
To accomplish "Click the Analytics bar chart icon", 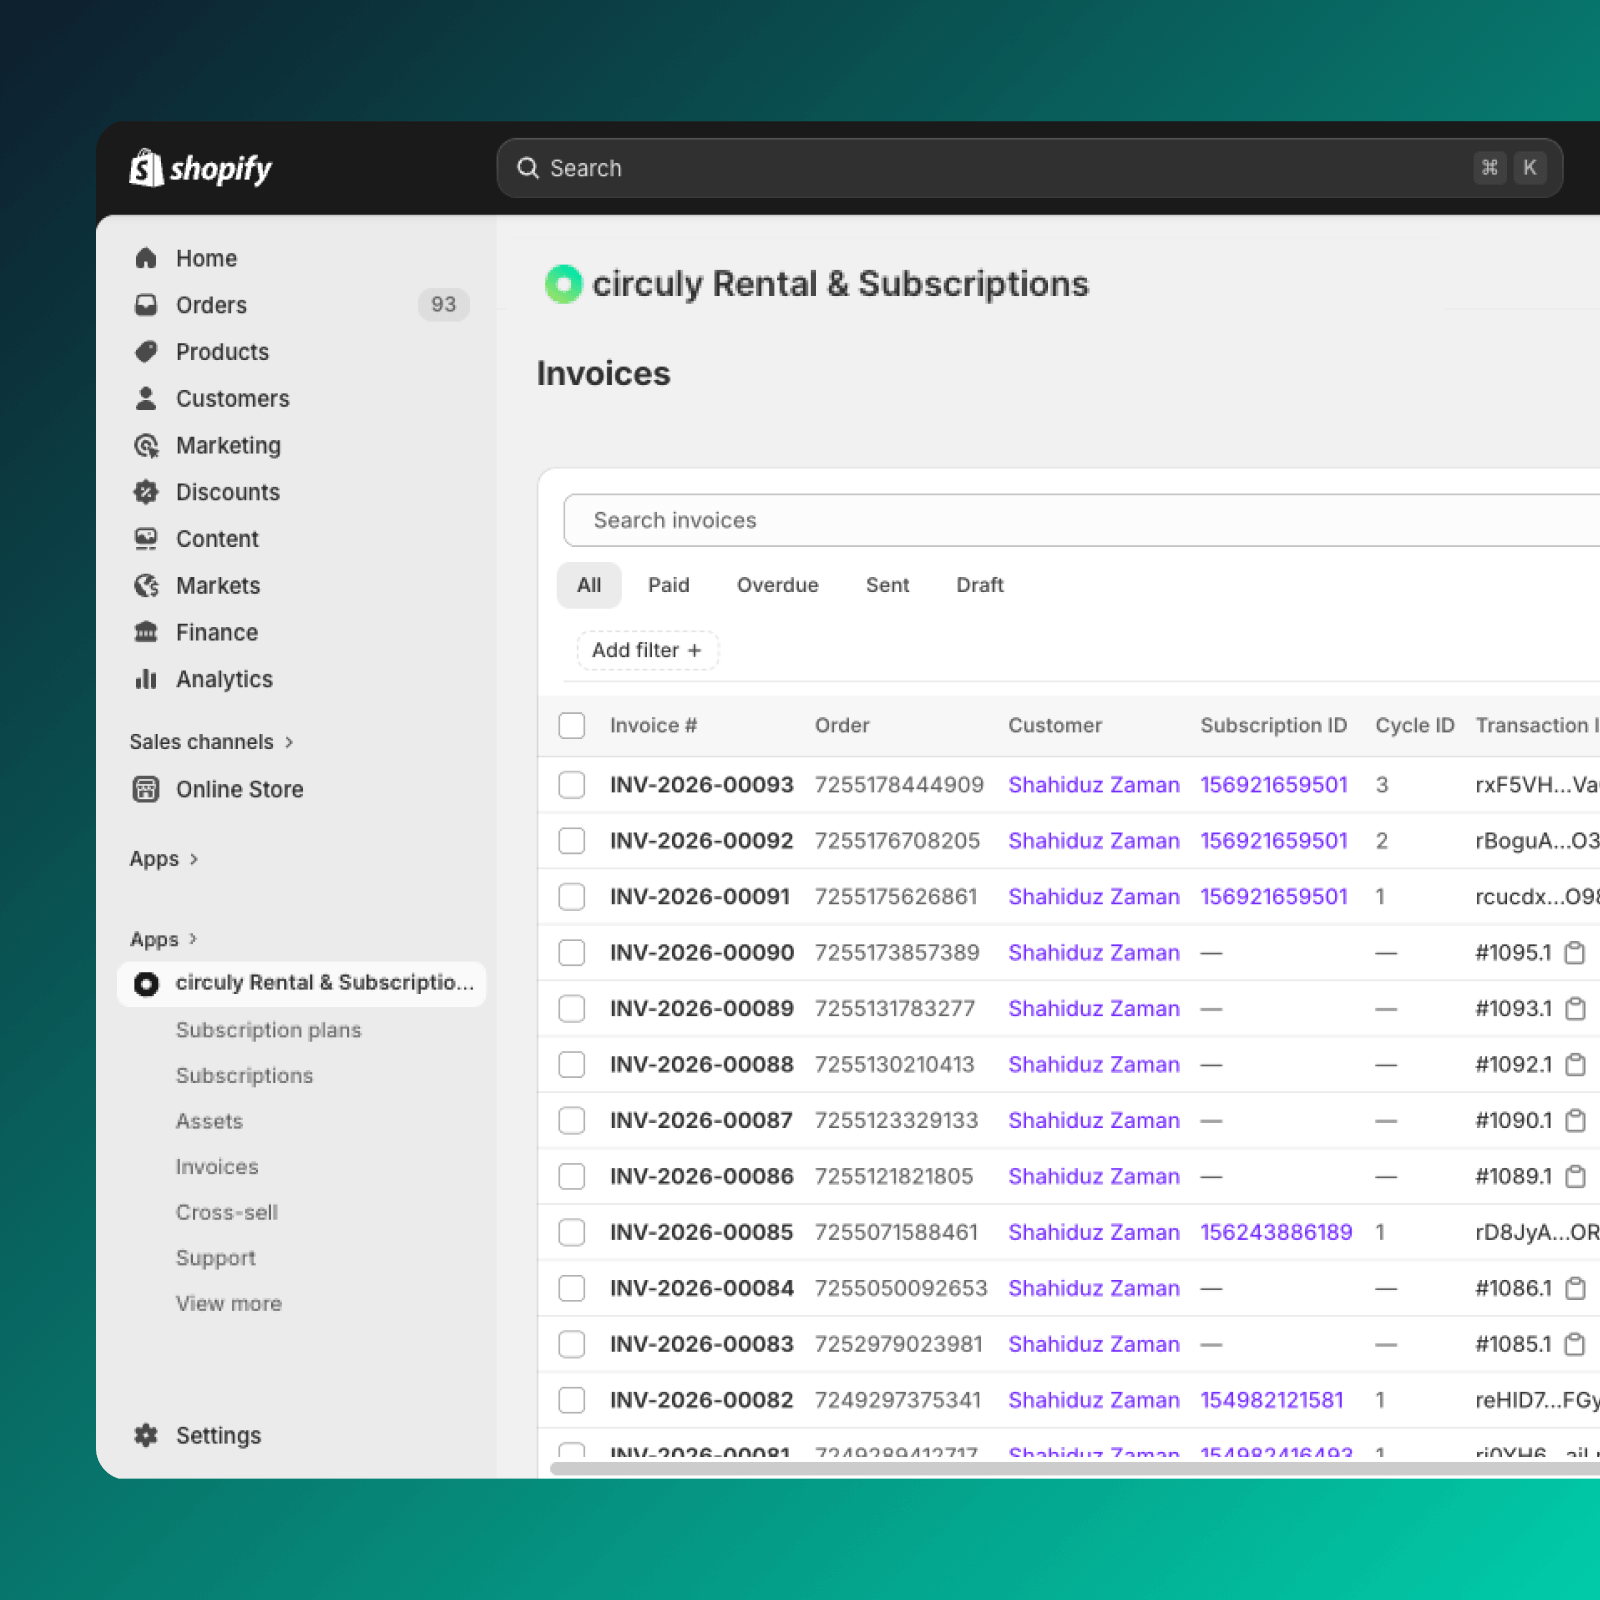I will [146, 679].
